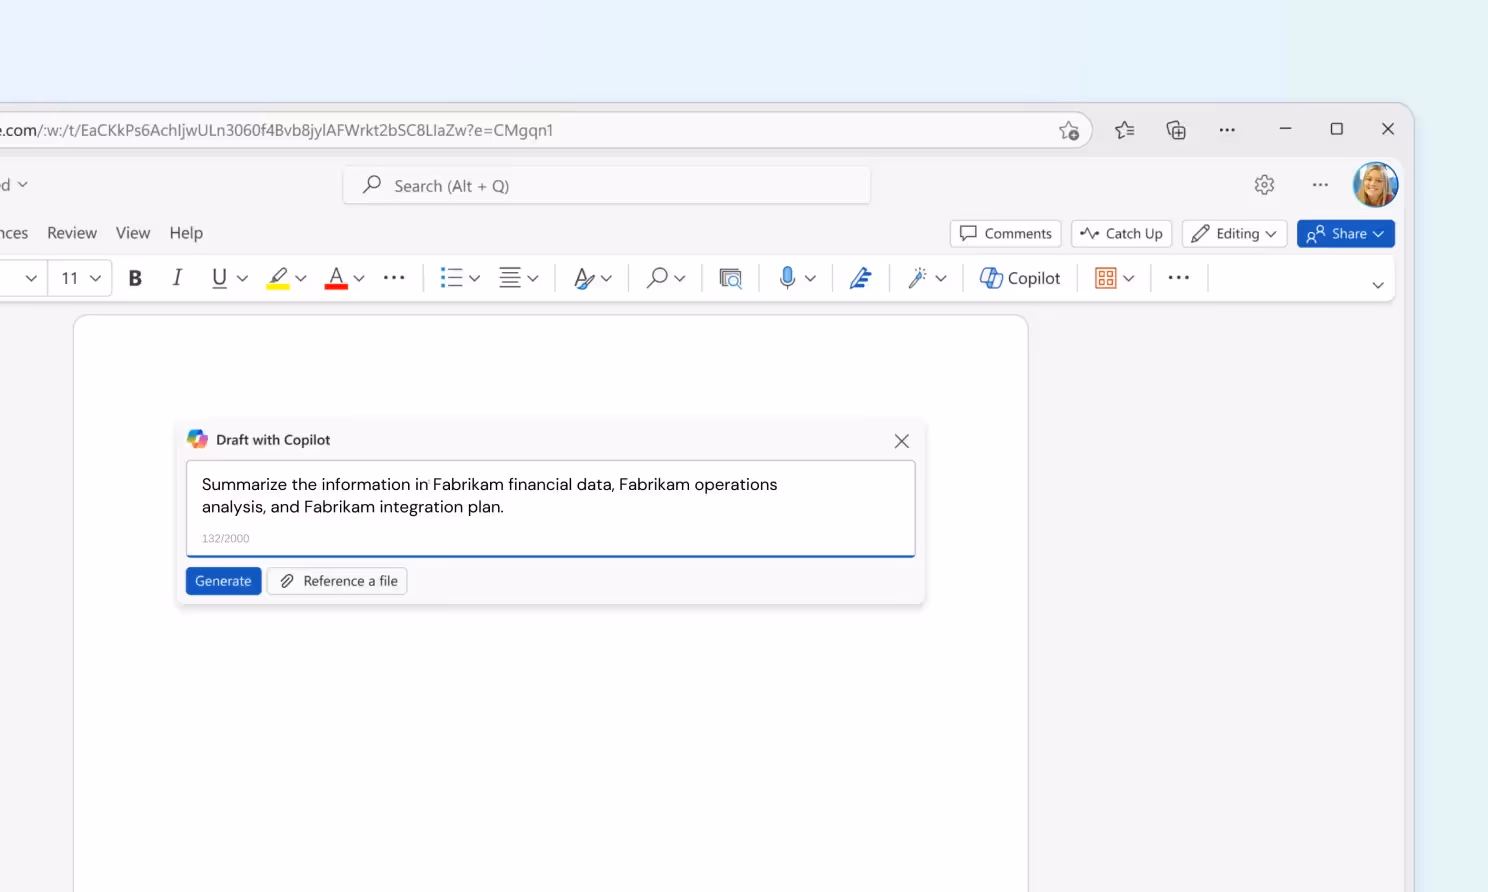This screenshot has height=892, width=1488.
Task: Expand bullet list style dropdown
Action: 475,278
